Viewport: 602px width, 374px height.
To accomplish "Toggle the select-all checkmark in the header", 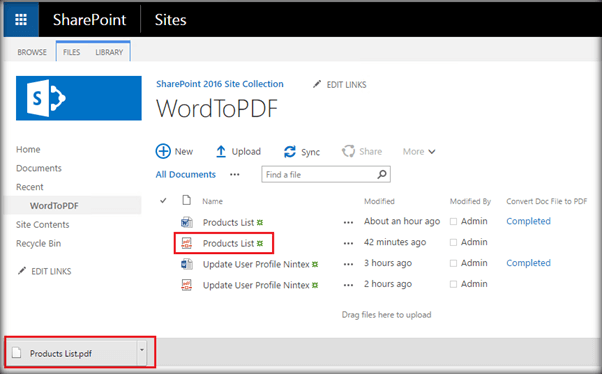I will [x=163, y=200].
